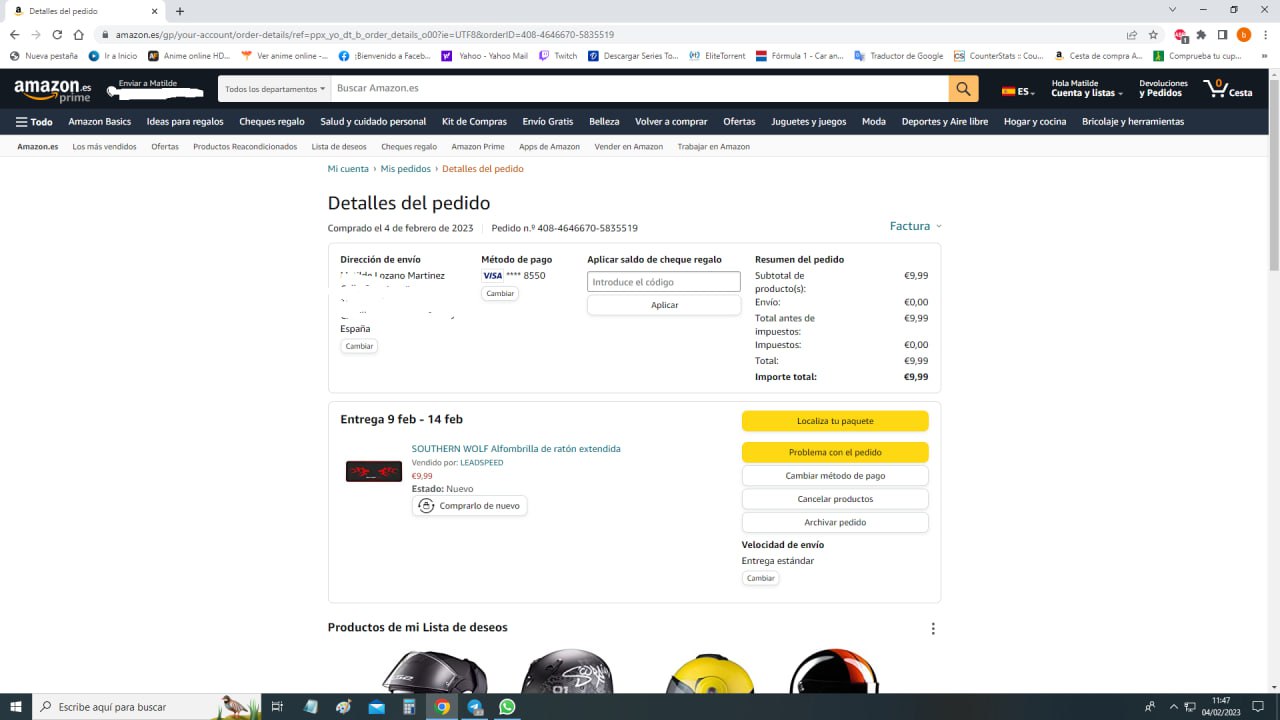Apply gift code with Aplicar button
The image size is (1280, 720).
click(664, 305)
